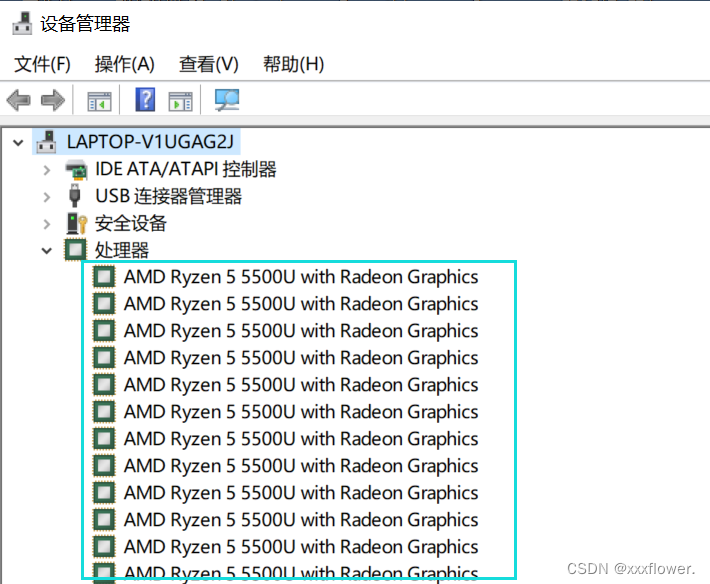Click the 设备管理器 title bar app icon
Image resolution: width=710 pixels, height=584 pixels.
click(22, 24)
